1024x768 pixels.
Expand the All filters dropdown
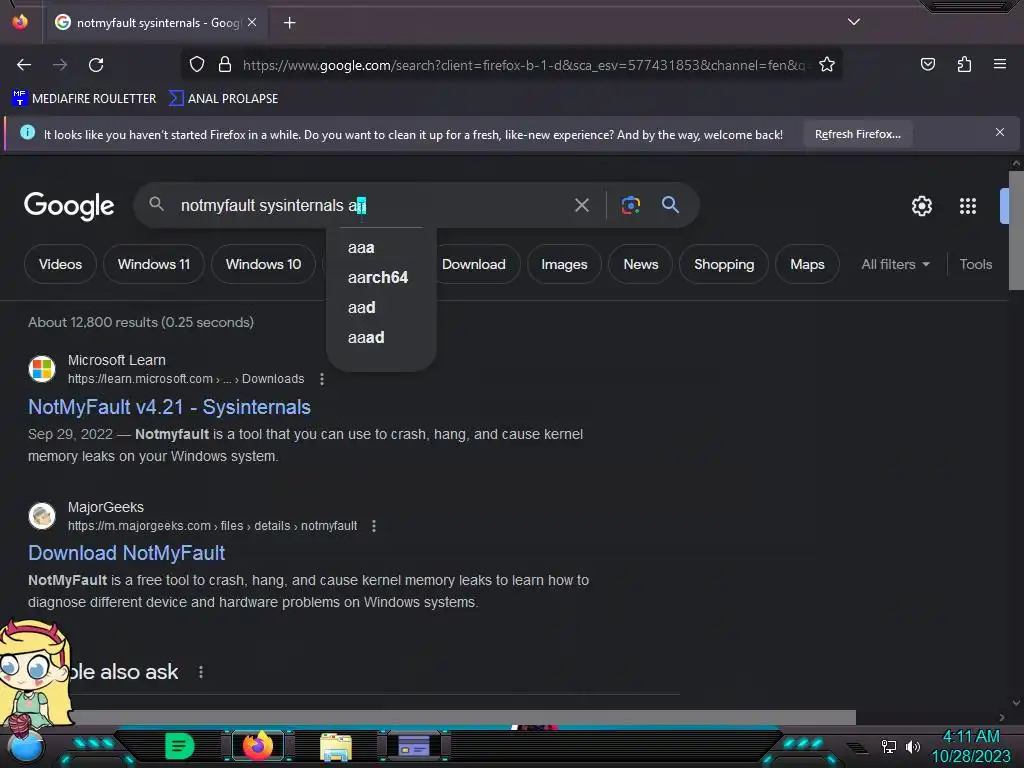[895, 264]
